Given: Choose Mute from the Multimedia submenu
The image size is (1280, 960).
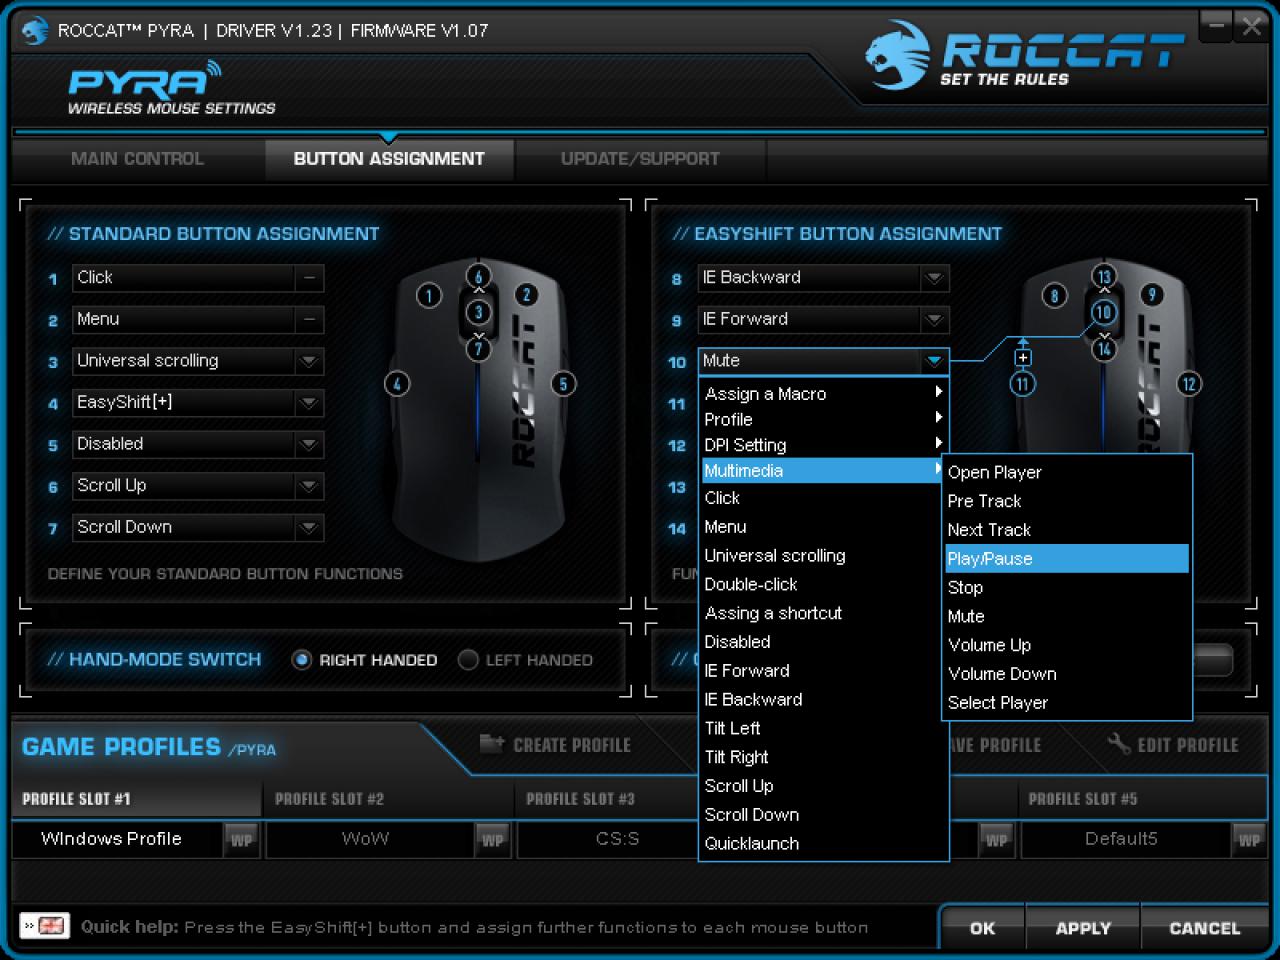Looking at the screenshot, I should pos(1067,616).
